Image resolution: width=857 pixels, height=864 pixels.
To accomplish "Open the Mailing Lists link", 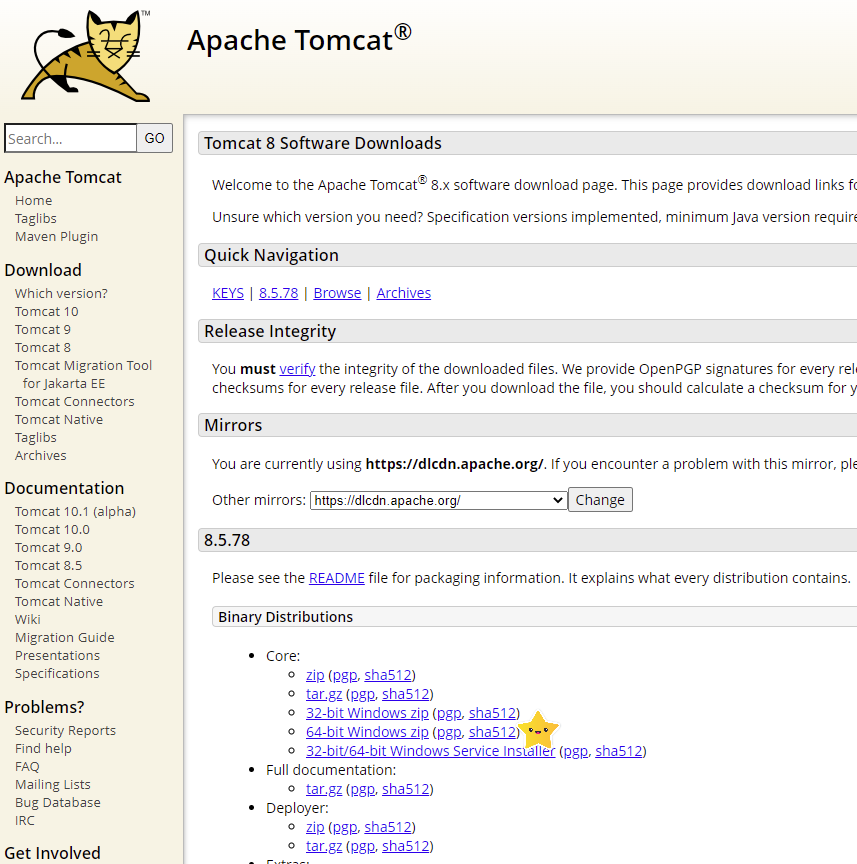I will [x=53, y=785].
